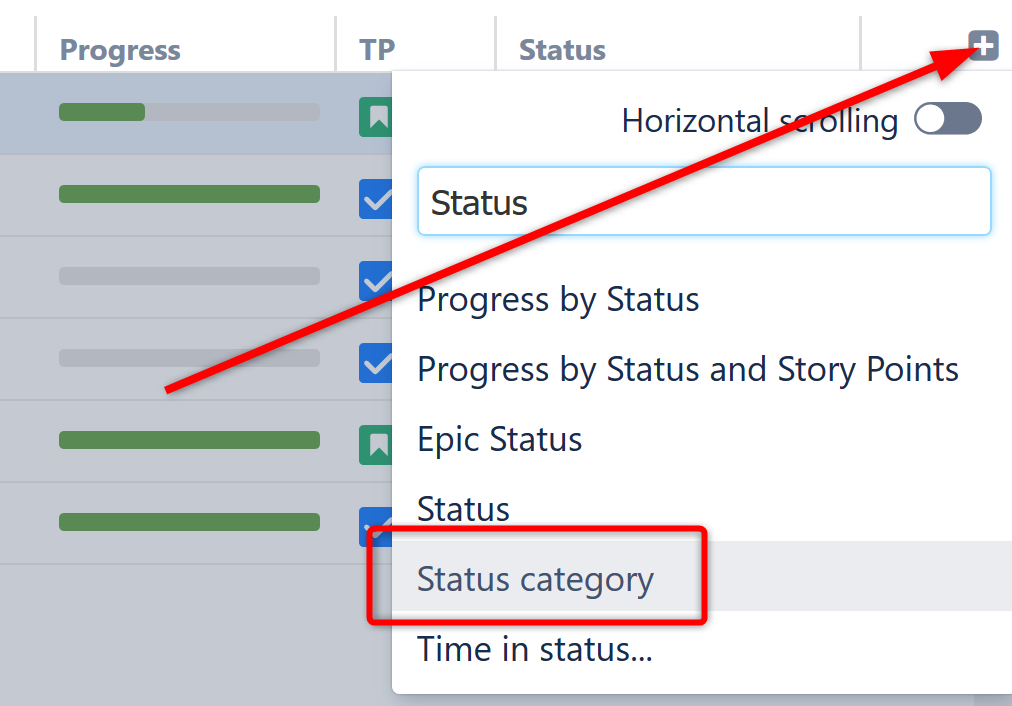Click the green epic icon in first row
The image size is (1012, 706).
click(x=376, y=119)
